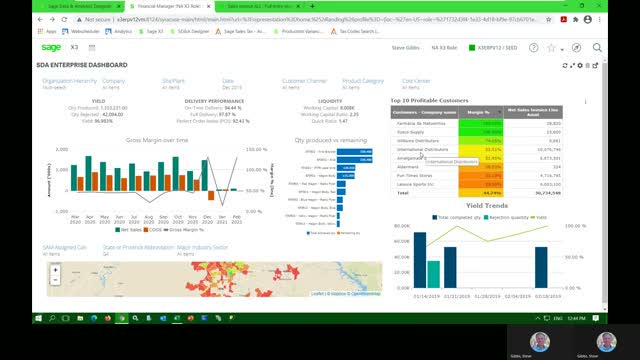640x360 pixels.
Task: Select the International Distributors table row
Action: coord(476,149)
